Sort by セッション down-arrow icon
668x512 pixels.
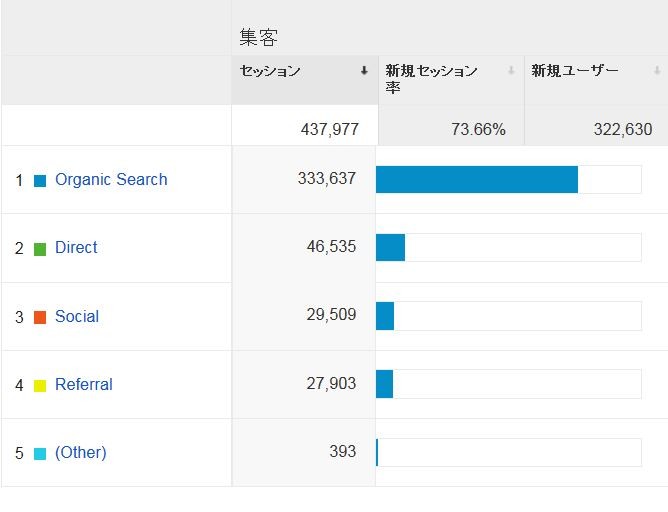(364, 71)
